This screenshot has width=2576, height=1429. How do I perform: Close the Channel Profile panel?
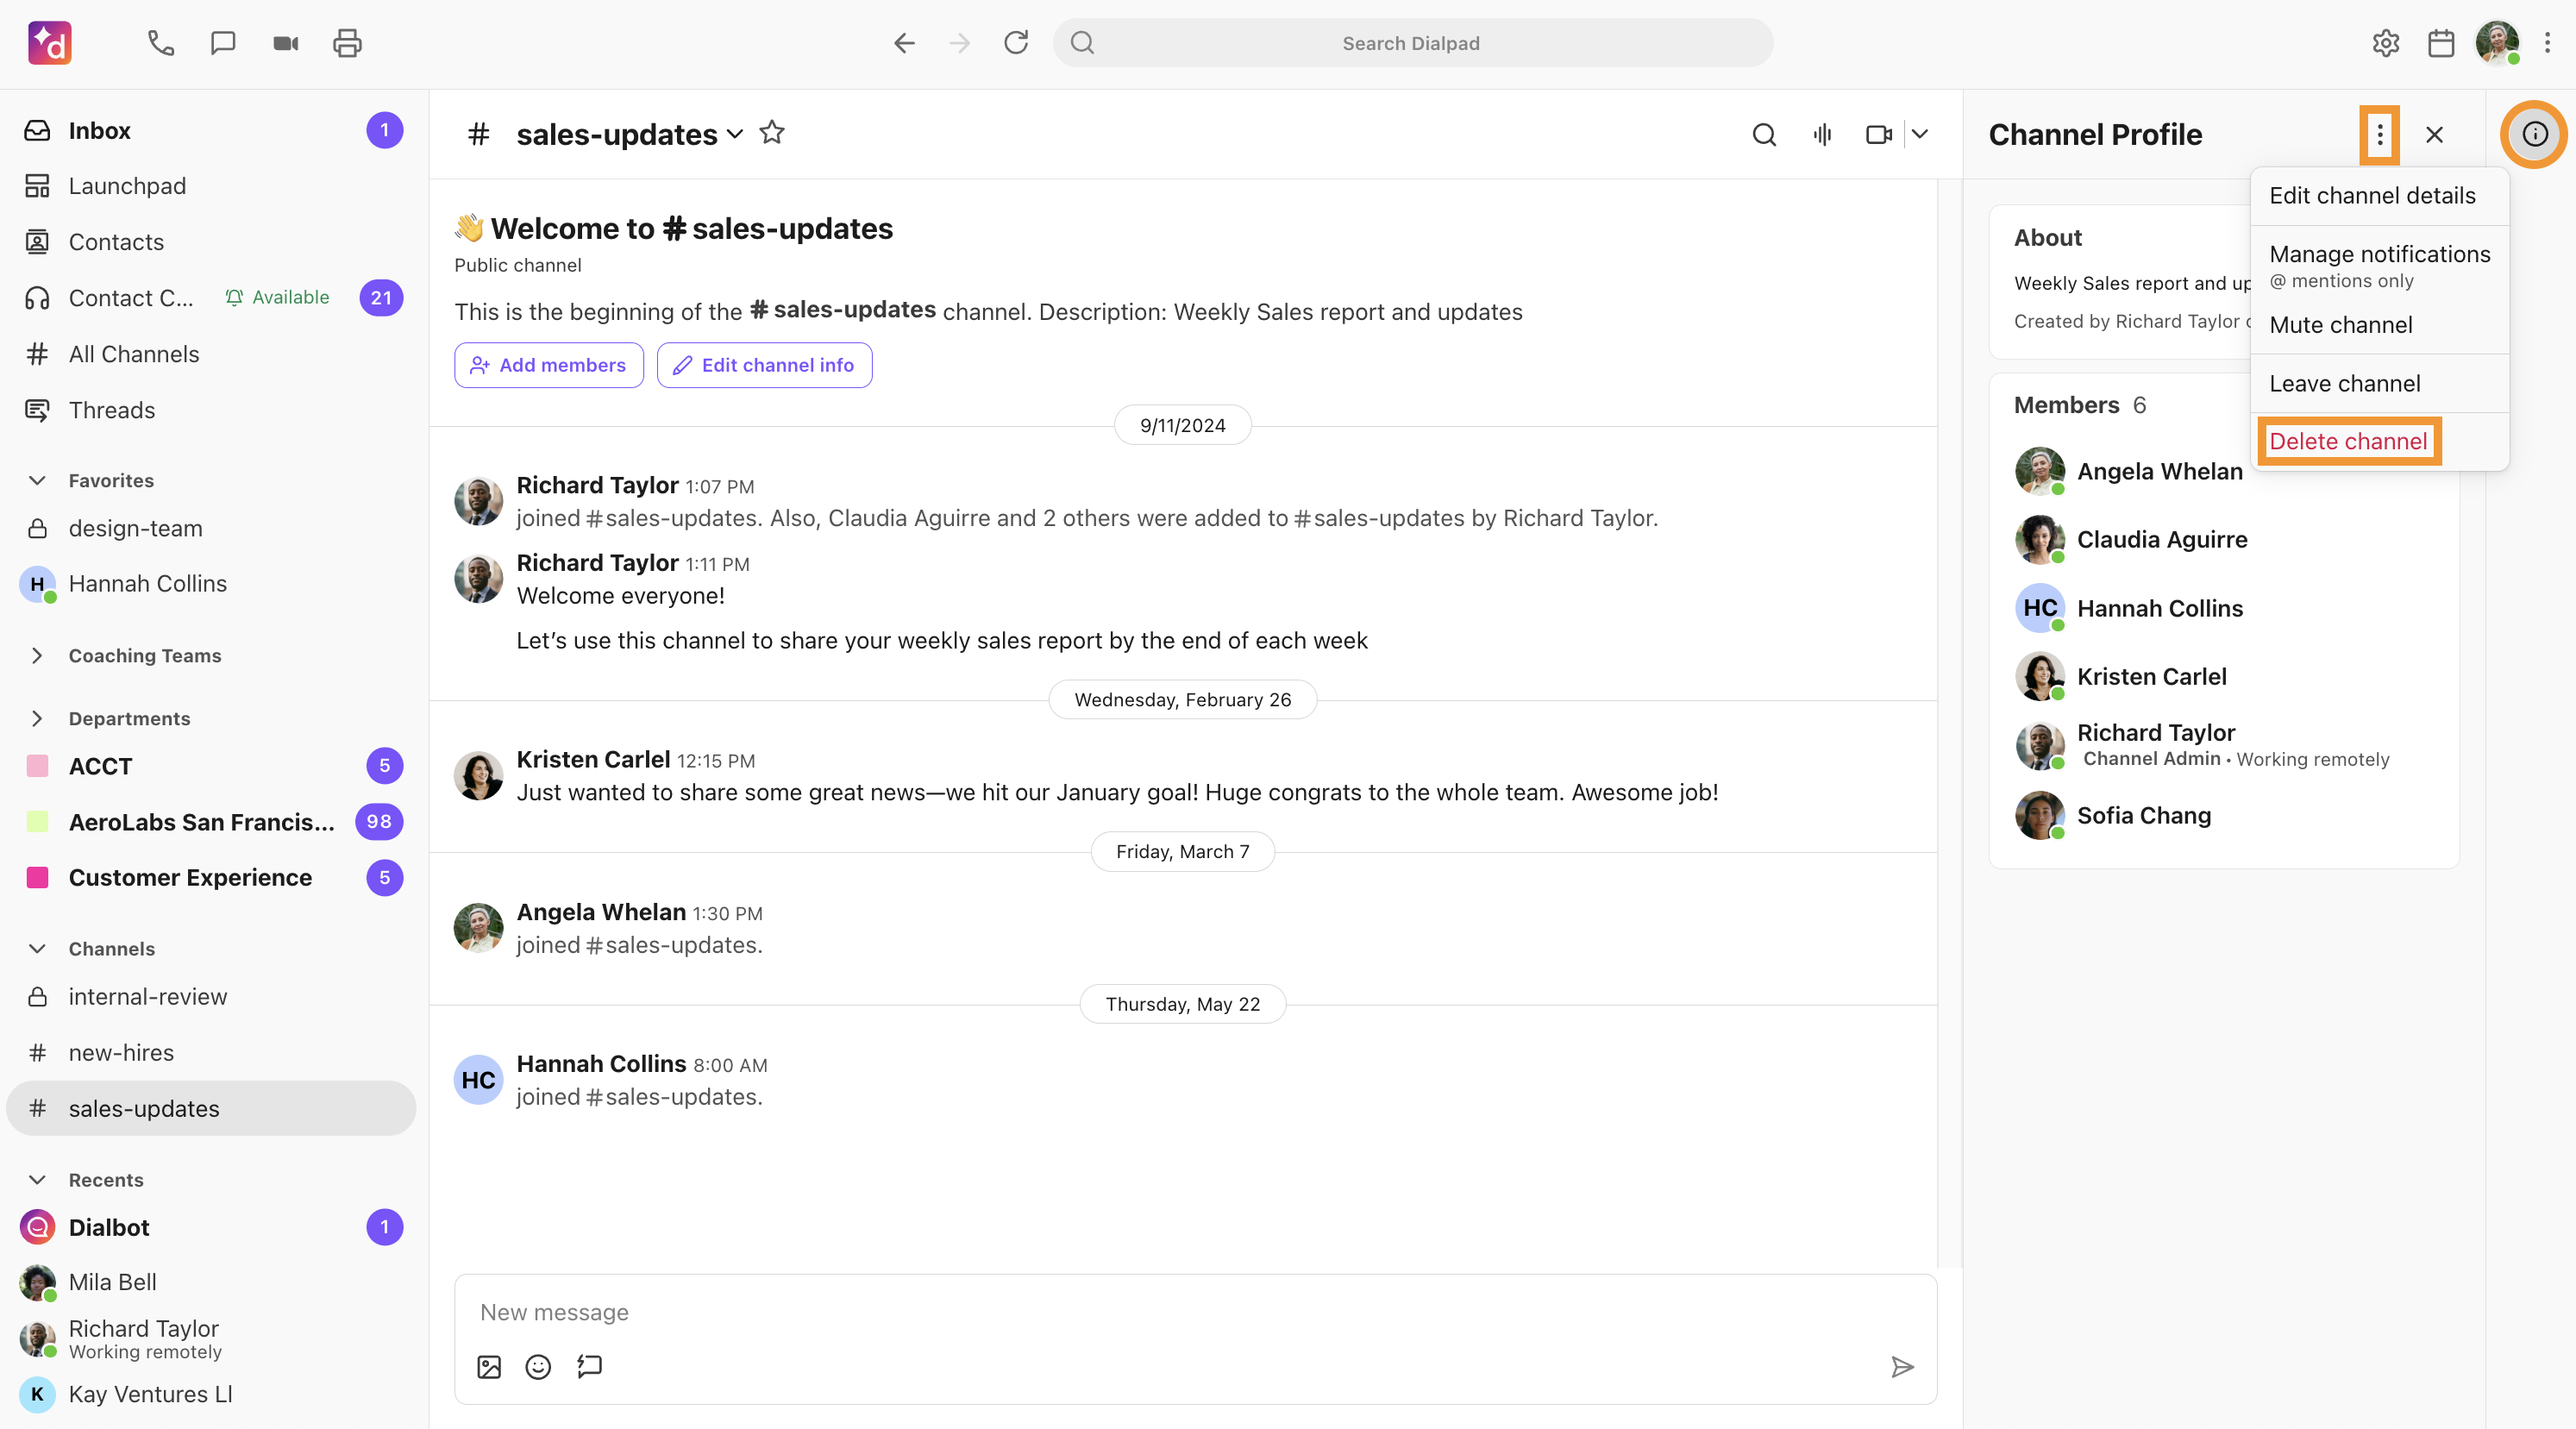pyautogui.click(x=2435, y=134)
